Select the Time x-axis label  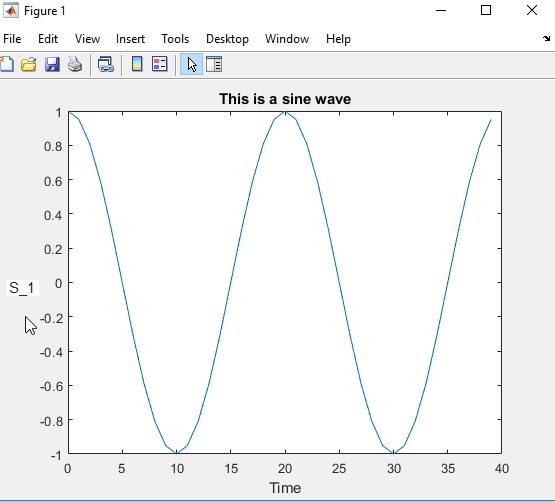click(x=285, y=488)
